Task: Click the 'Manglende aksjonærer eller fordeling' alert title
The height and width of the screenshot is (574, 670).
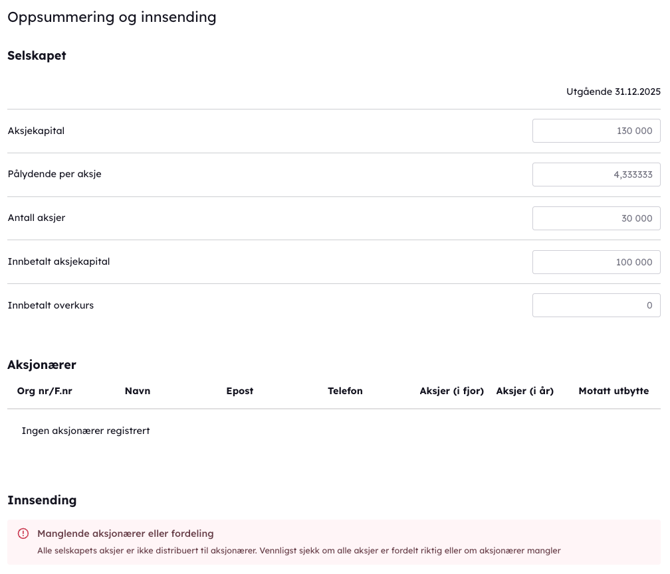Action: pyautogui.click(x=125, y=534)
